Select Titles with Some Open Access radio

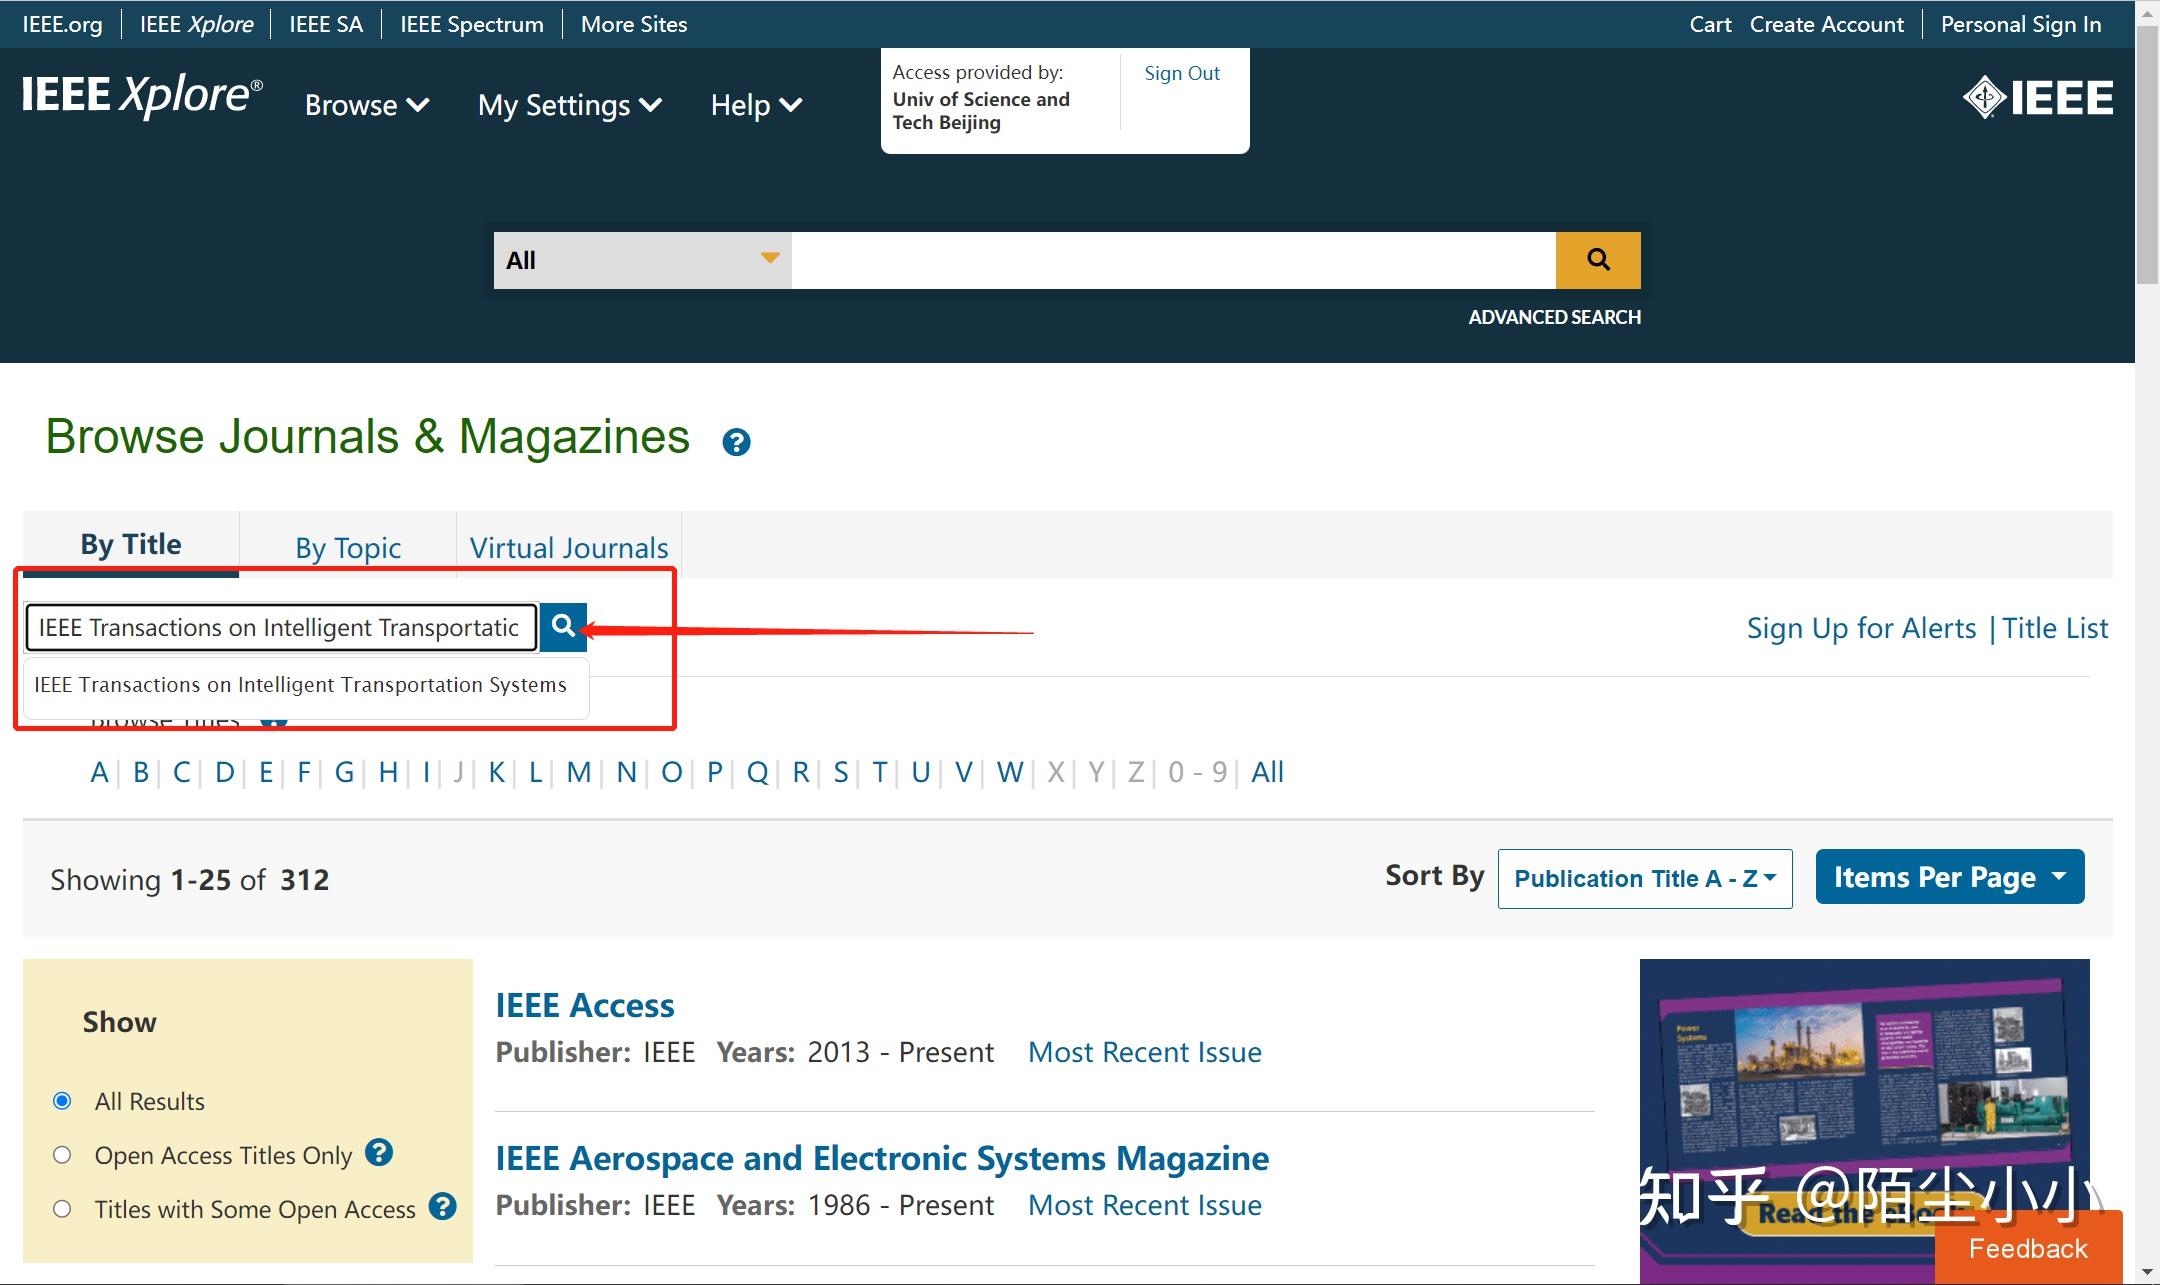(62, 1209)
